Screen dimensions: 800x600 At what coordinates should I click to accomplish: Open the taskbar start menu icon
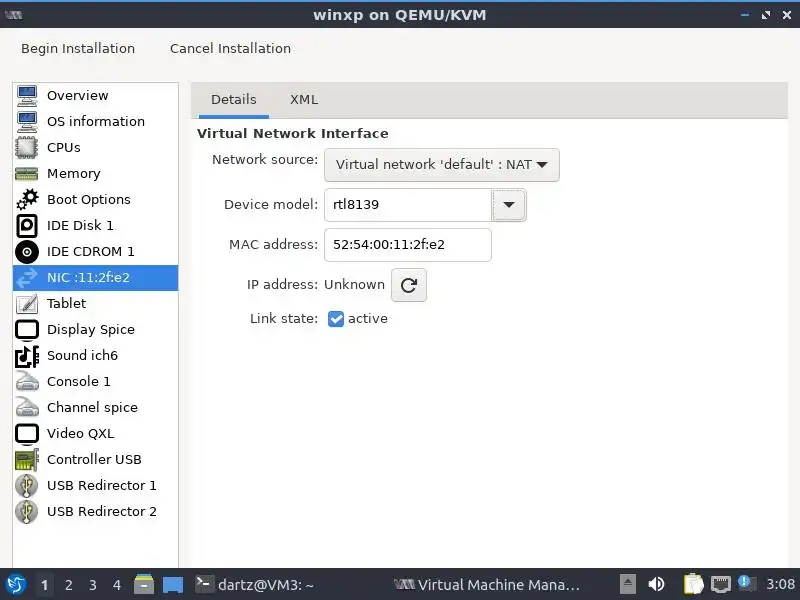coord(16,585)
